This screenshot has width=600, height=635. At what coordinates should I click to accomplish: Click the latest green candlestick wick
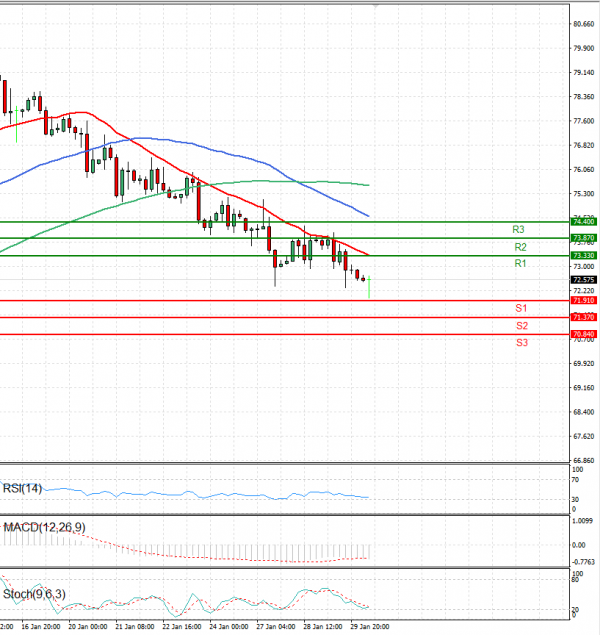(x=369, y=288)
